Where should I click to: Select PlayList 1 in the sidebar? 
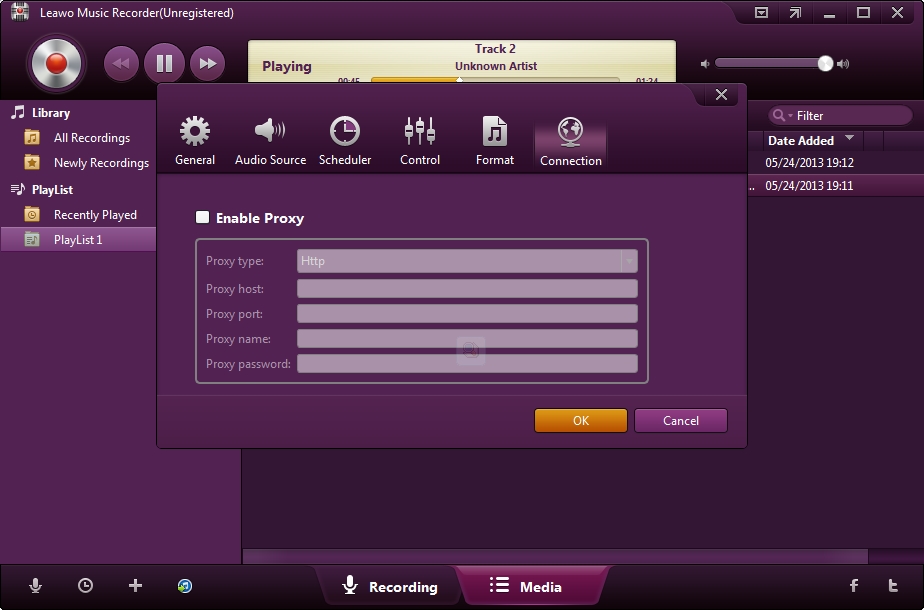point(78,240)
